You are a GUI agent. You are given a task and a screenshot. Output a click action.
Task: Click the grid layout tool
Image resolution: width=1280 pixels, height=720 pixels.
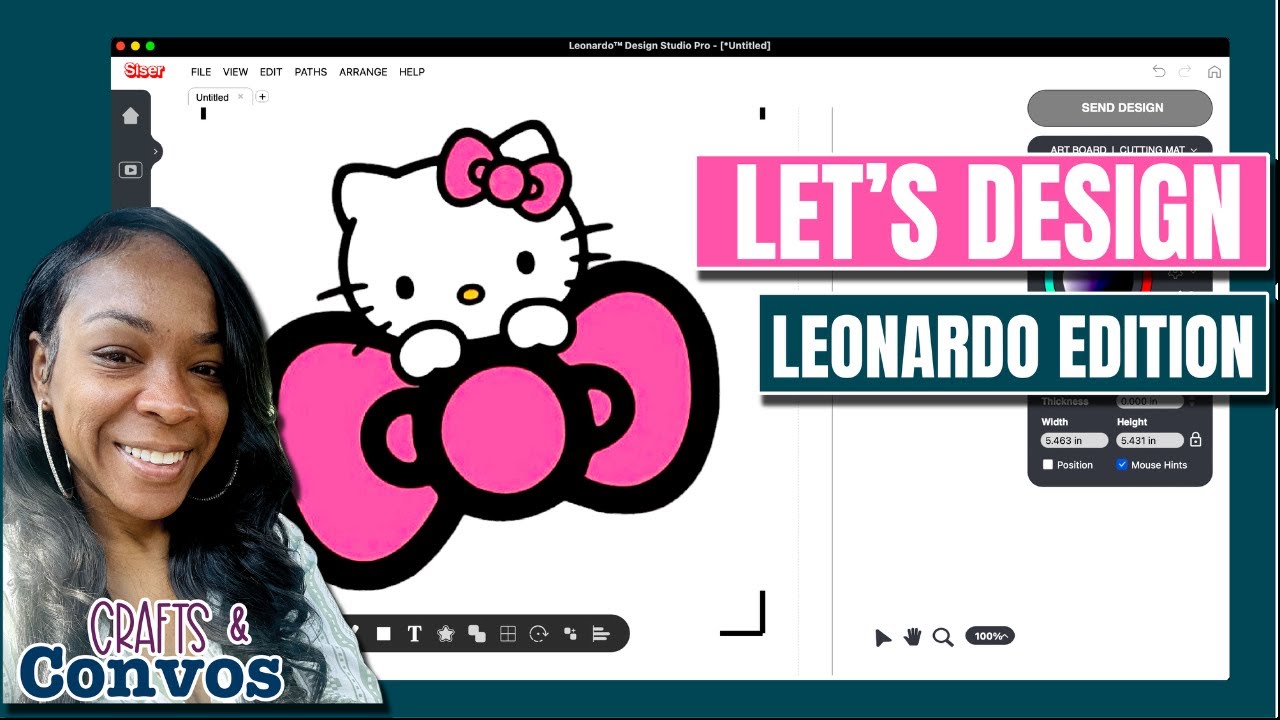click(x=508, y=633)
